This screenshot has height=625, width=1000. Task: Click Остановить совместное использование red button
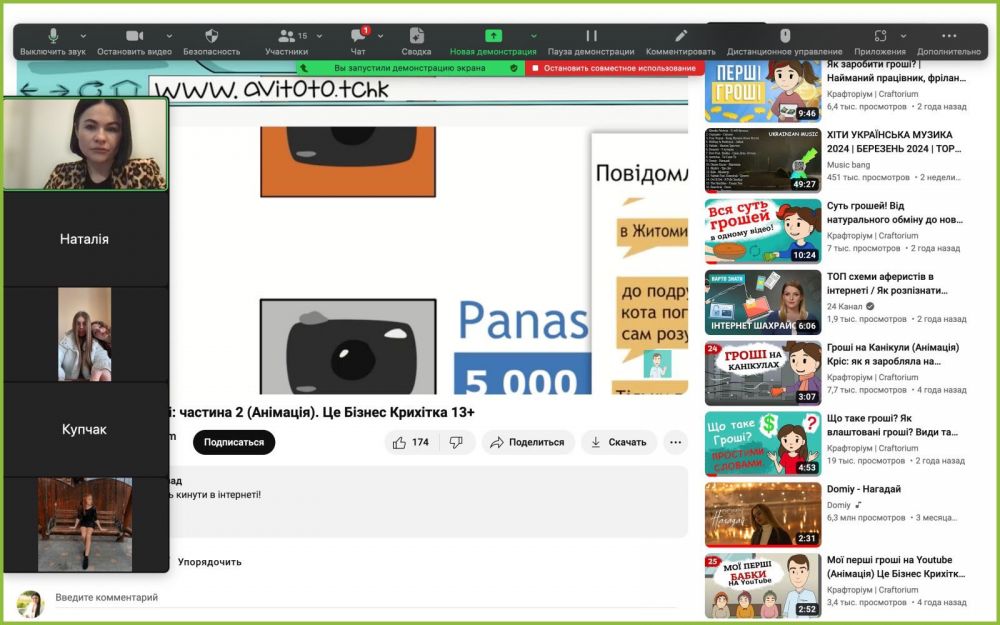[x=615, y=68]
